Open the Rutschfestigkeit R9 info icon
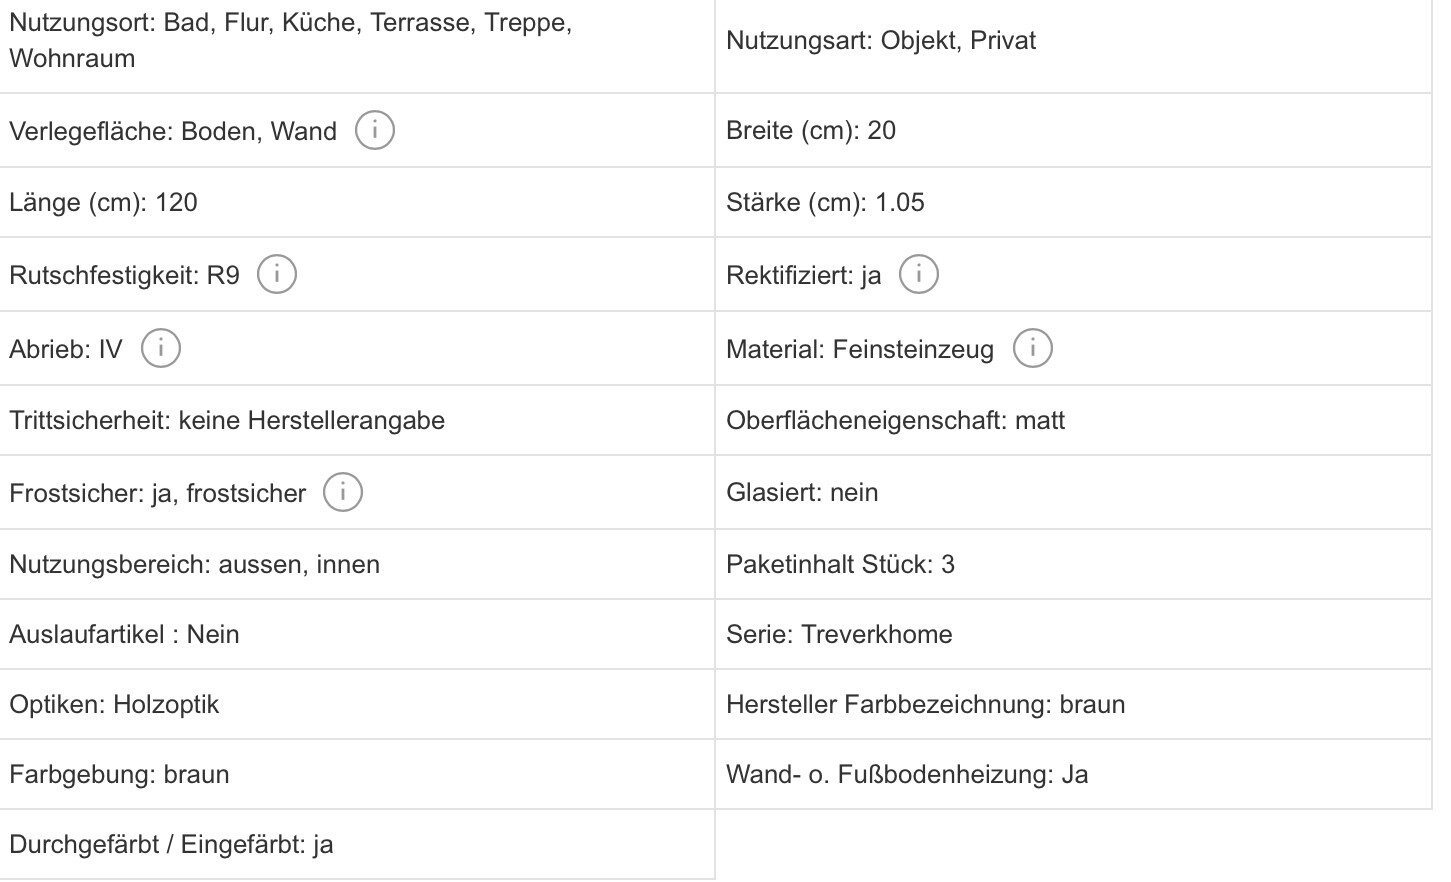The image size is (1451, 882). 277,274
